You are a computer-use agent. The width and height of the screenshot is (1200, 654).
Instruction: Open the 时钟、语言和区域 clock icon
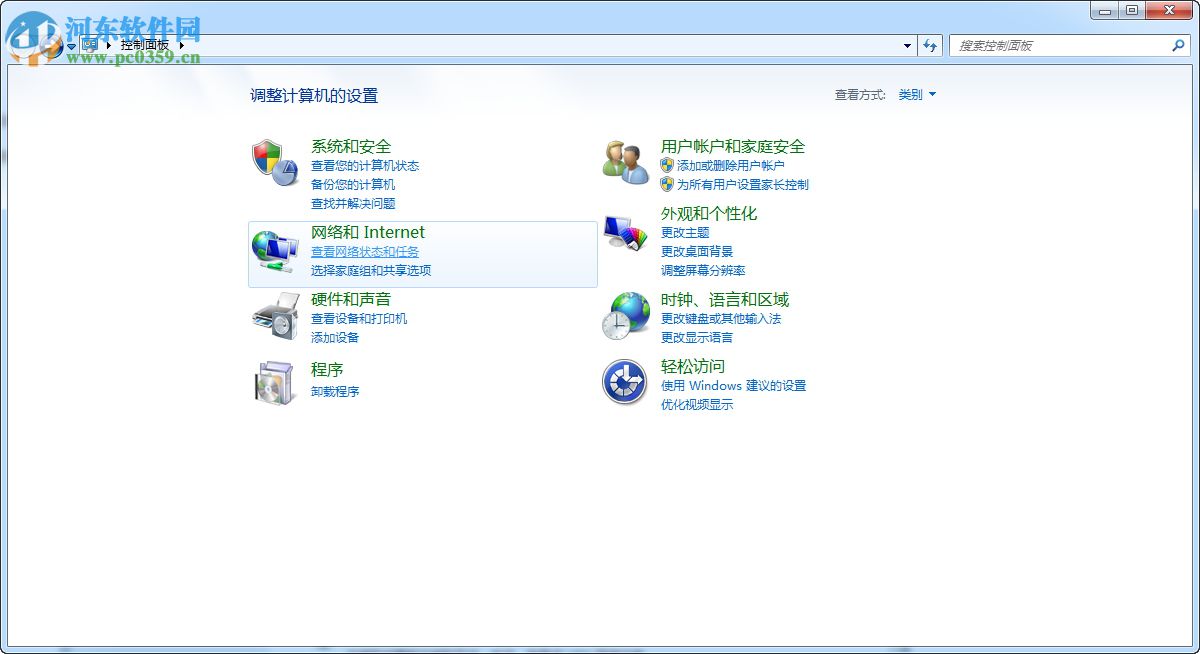(x=625, y=316)
